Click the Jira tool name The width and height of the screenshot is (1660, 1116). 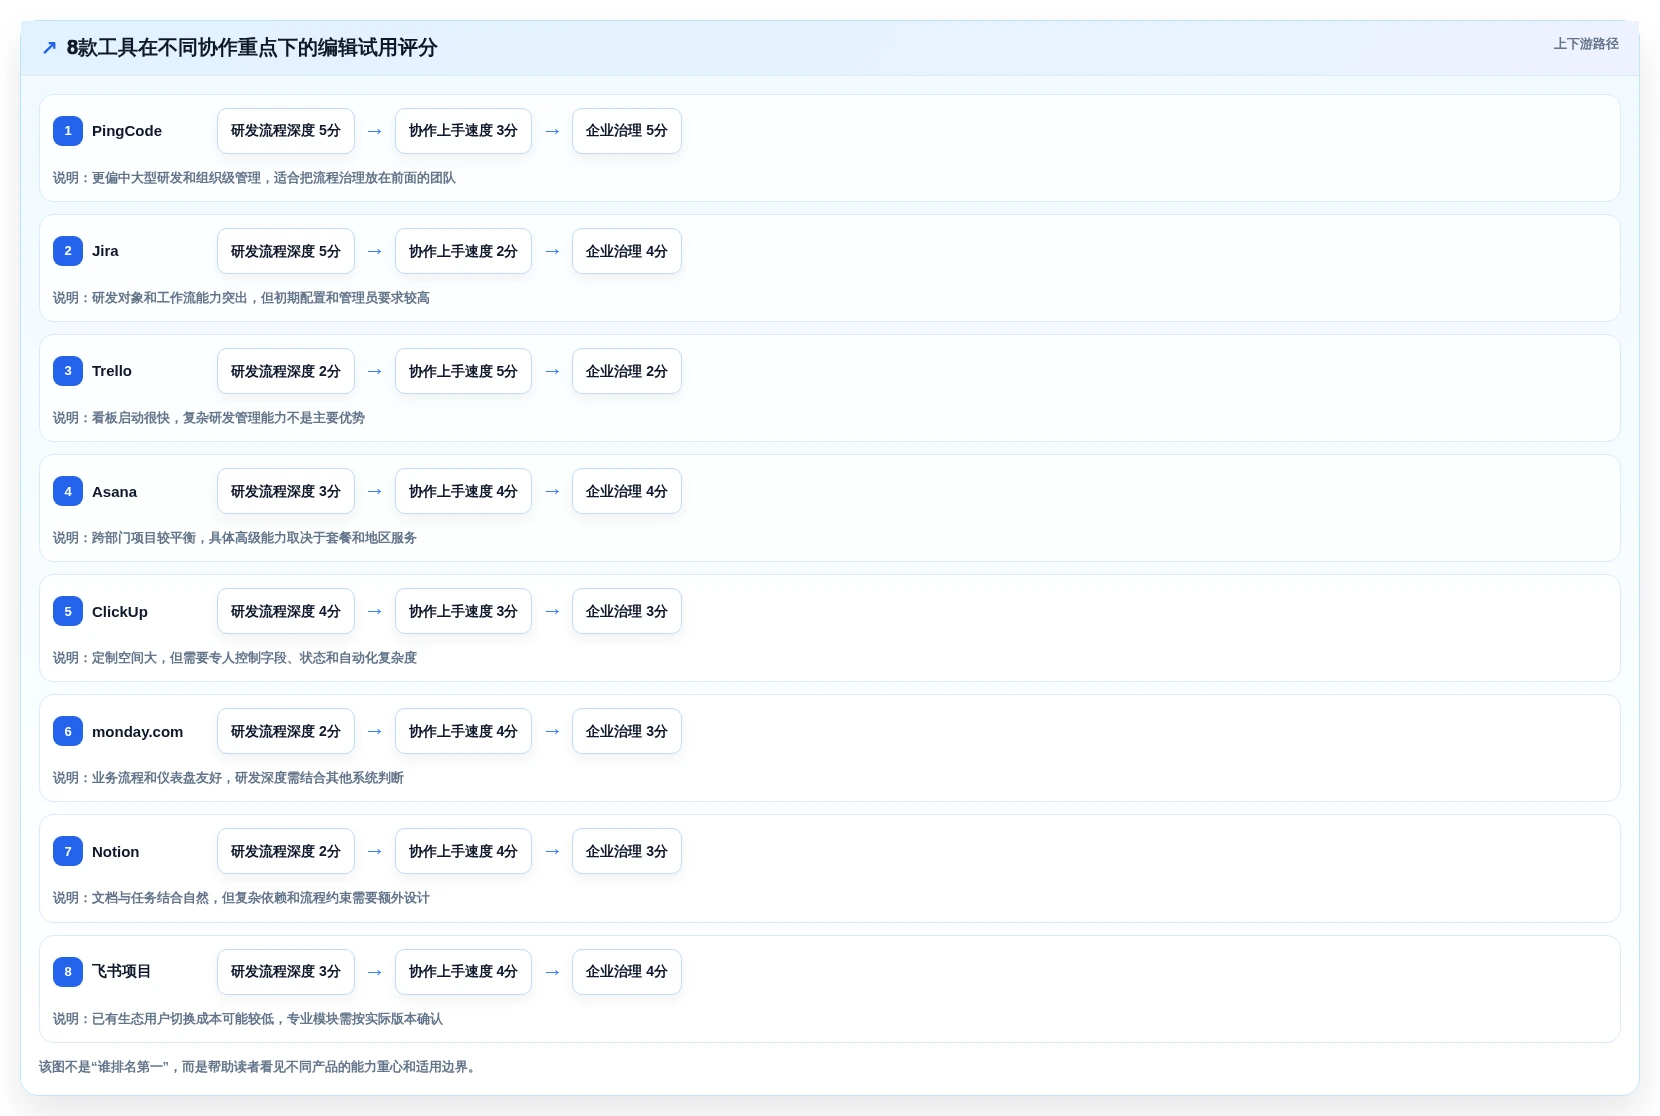(x=105, y=251)
